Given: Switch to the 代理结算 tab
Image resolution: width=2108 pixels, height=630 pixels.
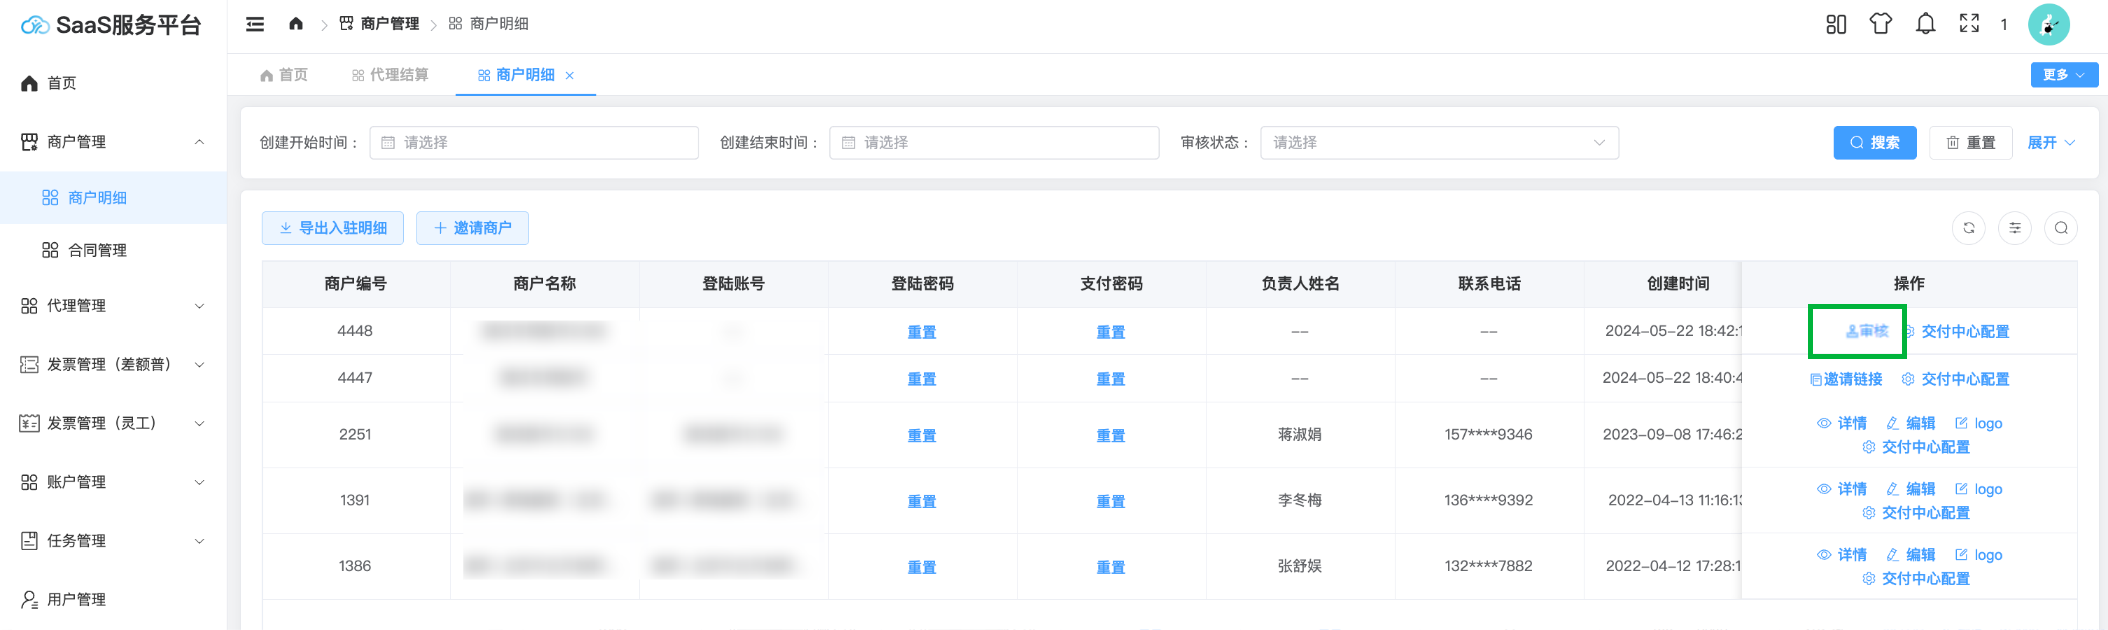Looking at the screenshot, I should coord(391,75).
